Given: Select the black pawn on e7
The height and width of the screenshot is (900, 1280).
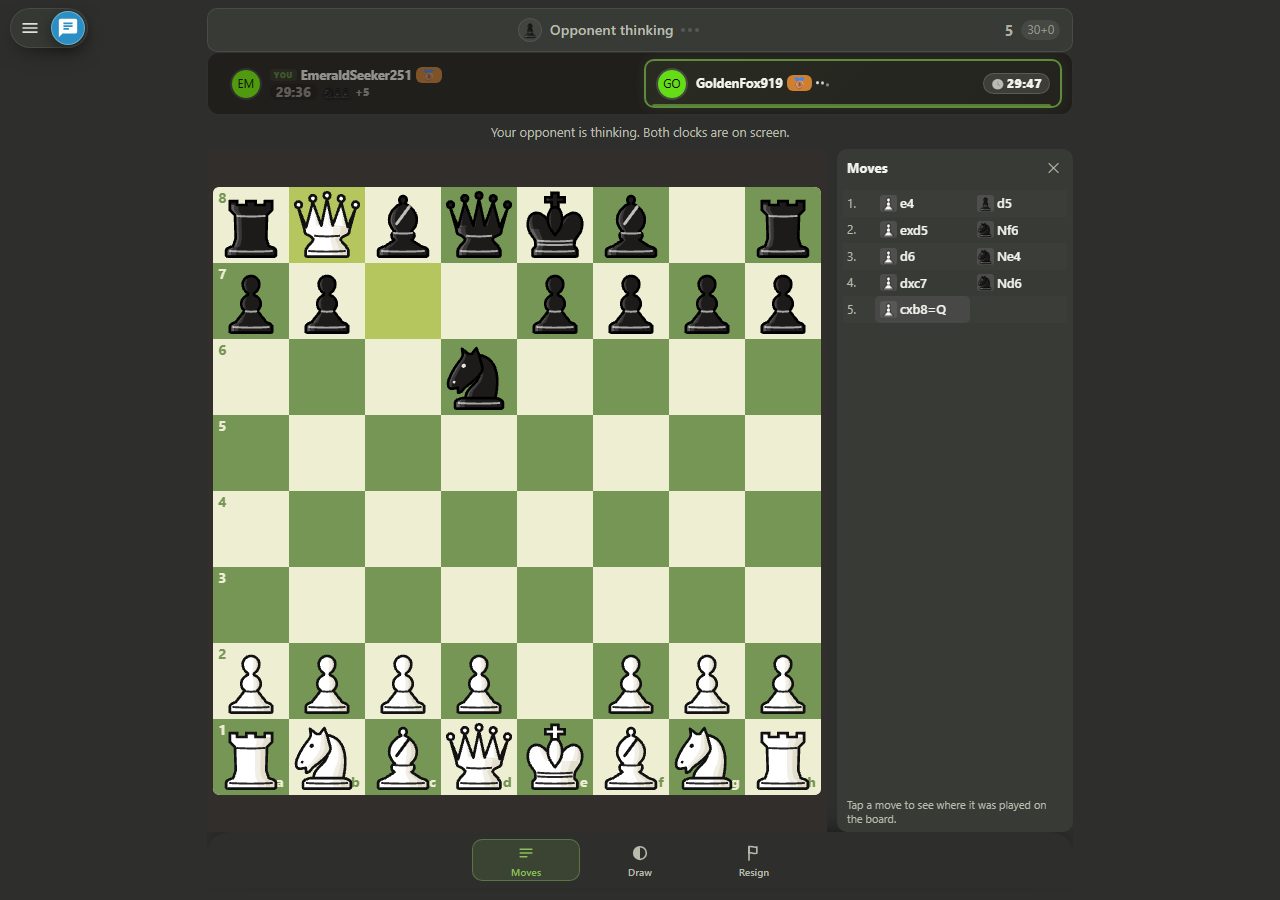Looking at the screenshot, I should tap(555, 301).
